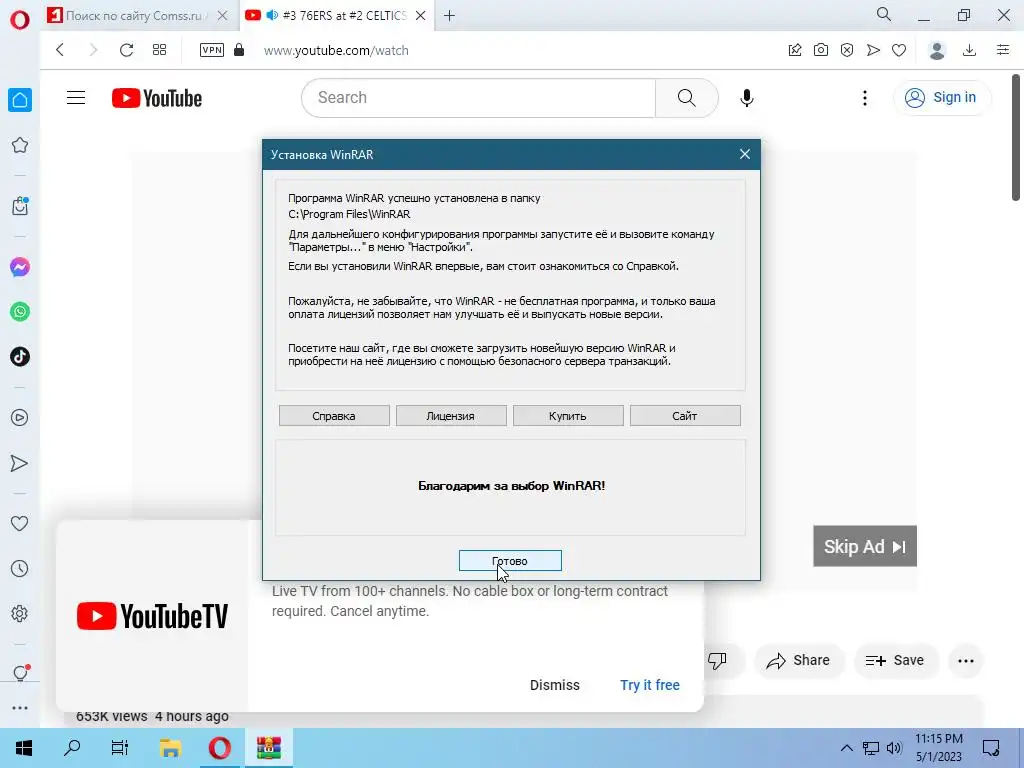Open the shopping bag sidebar icon
This screenshot has height=768, width=1024.
tap(20, 206)
